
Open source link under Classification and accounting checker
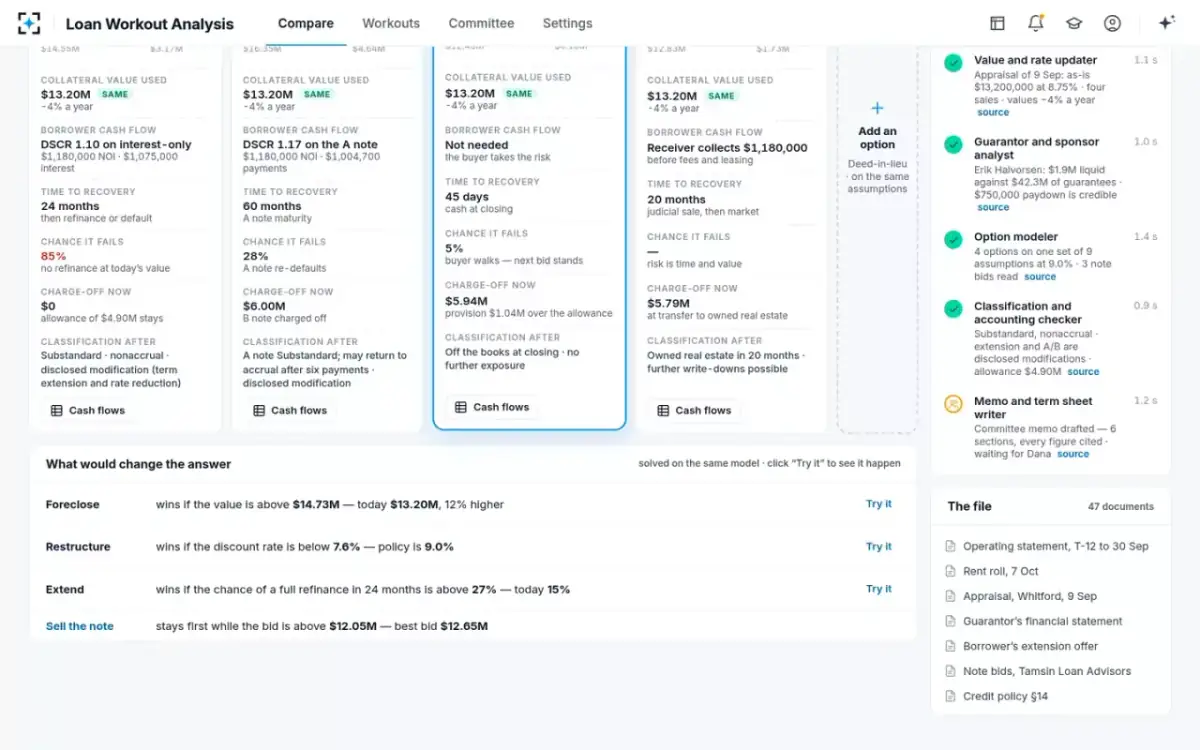tap(1083, 372)
